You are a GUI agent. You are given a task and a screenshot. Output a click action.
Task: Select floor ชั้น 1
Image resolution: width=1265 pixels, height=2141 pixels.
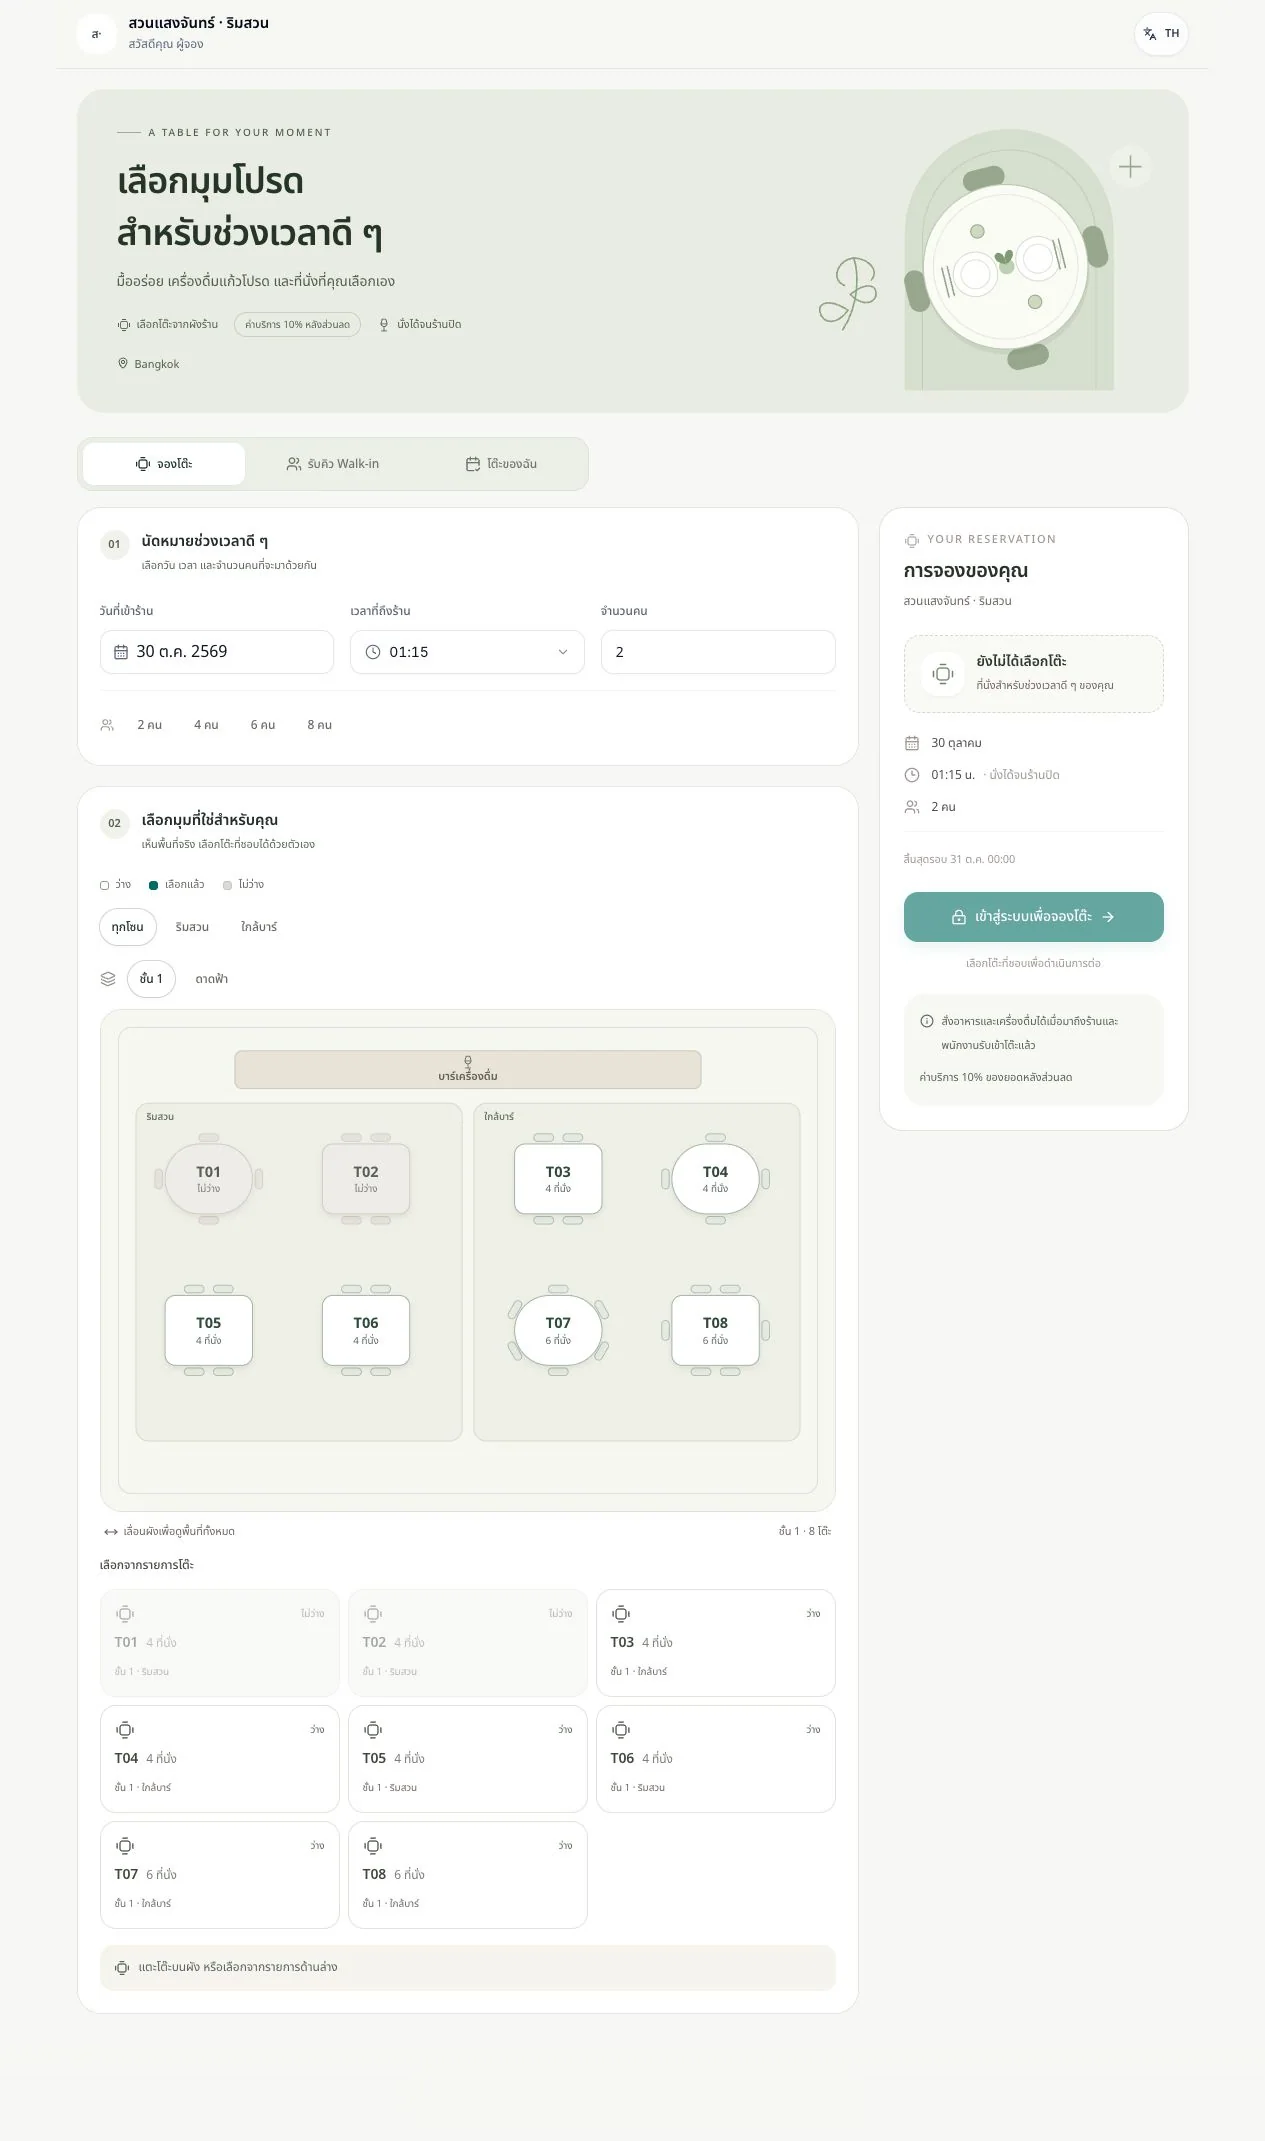(x=151, y=979)
